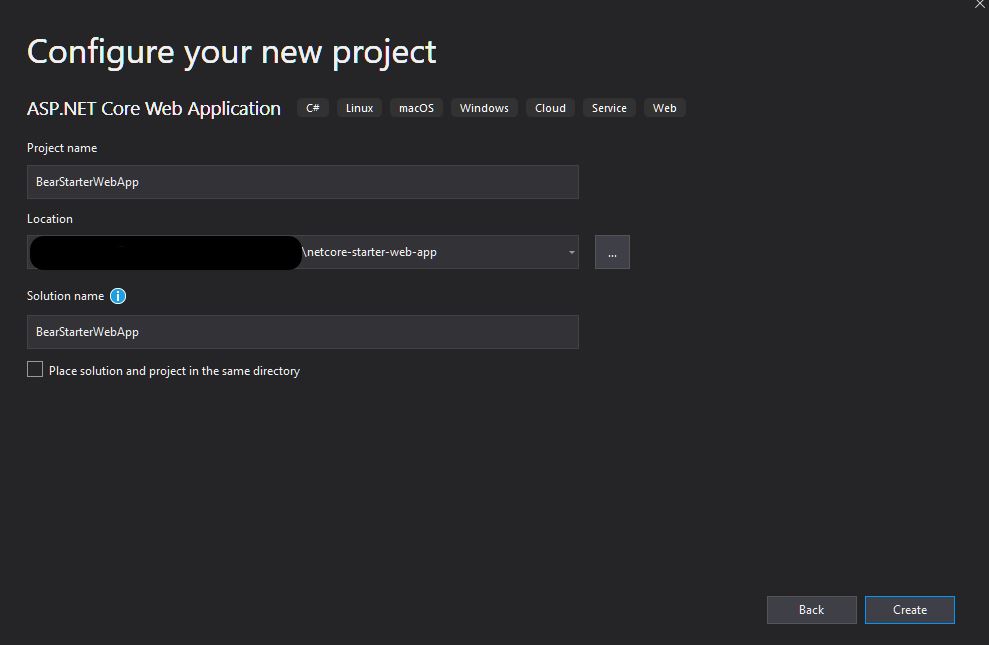The width and height of the screenshot is (989, 645).
Task: Click the Cloud project type tag
Action: (x=550, y=108)
